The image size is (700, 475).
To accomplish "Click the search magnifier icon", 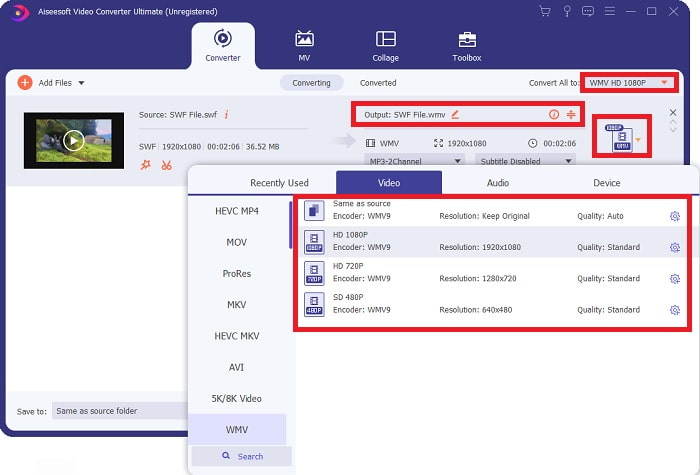I will 226,456.
